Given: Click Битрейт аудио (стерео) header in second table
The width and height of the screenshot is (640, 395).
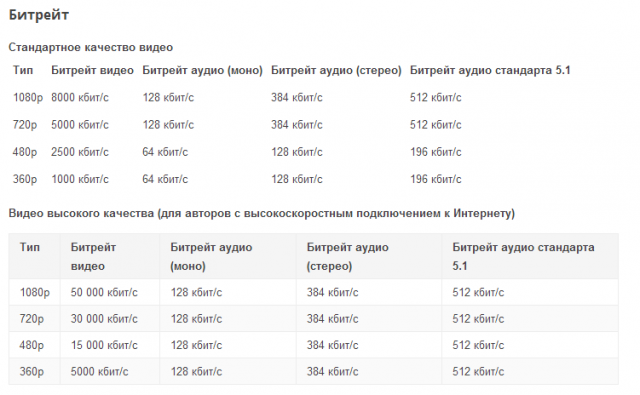Looking at the screenshot, I should point(347,257).
